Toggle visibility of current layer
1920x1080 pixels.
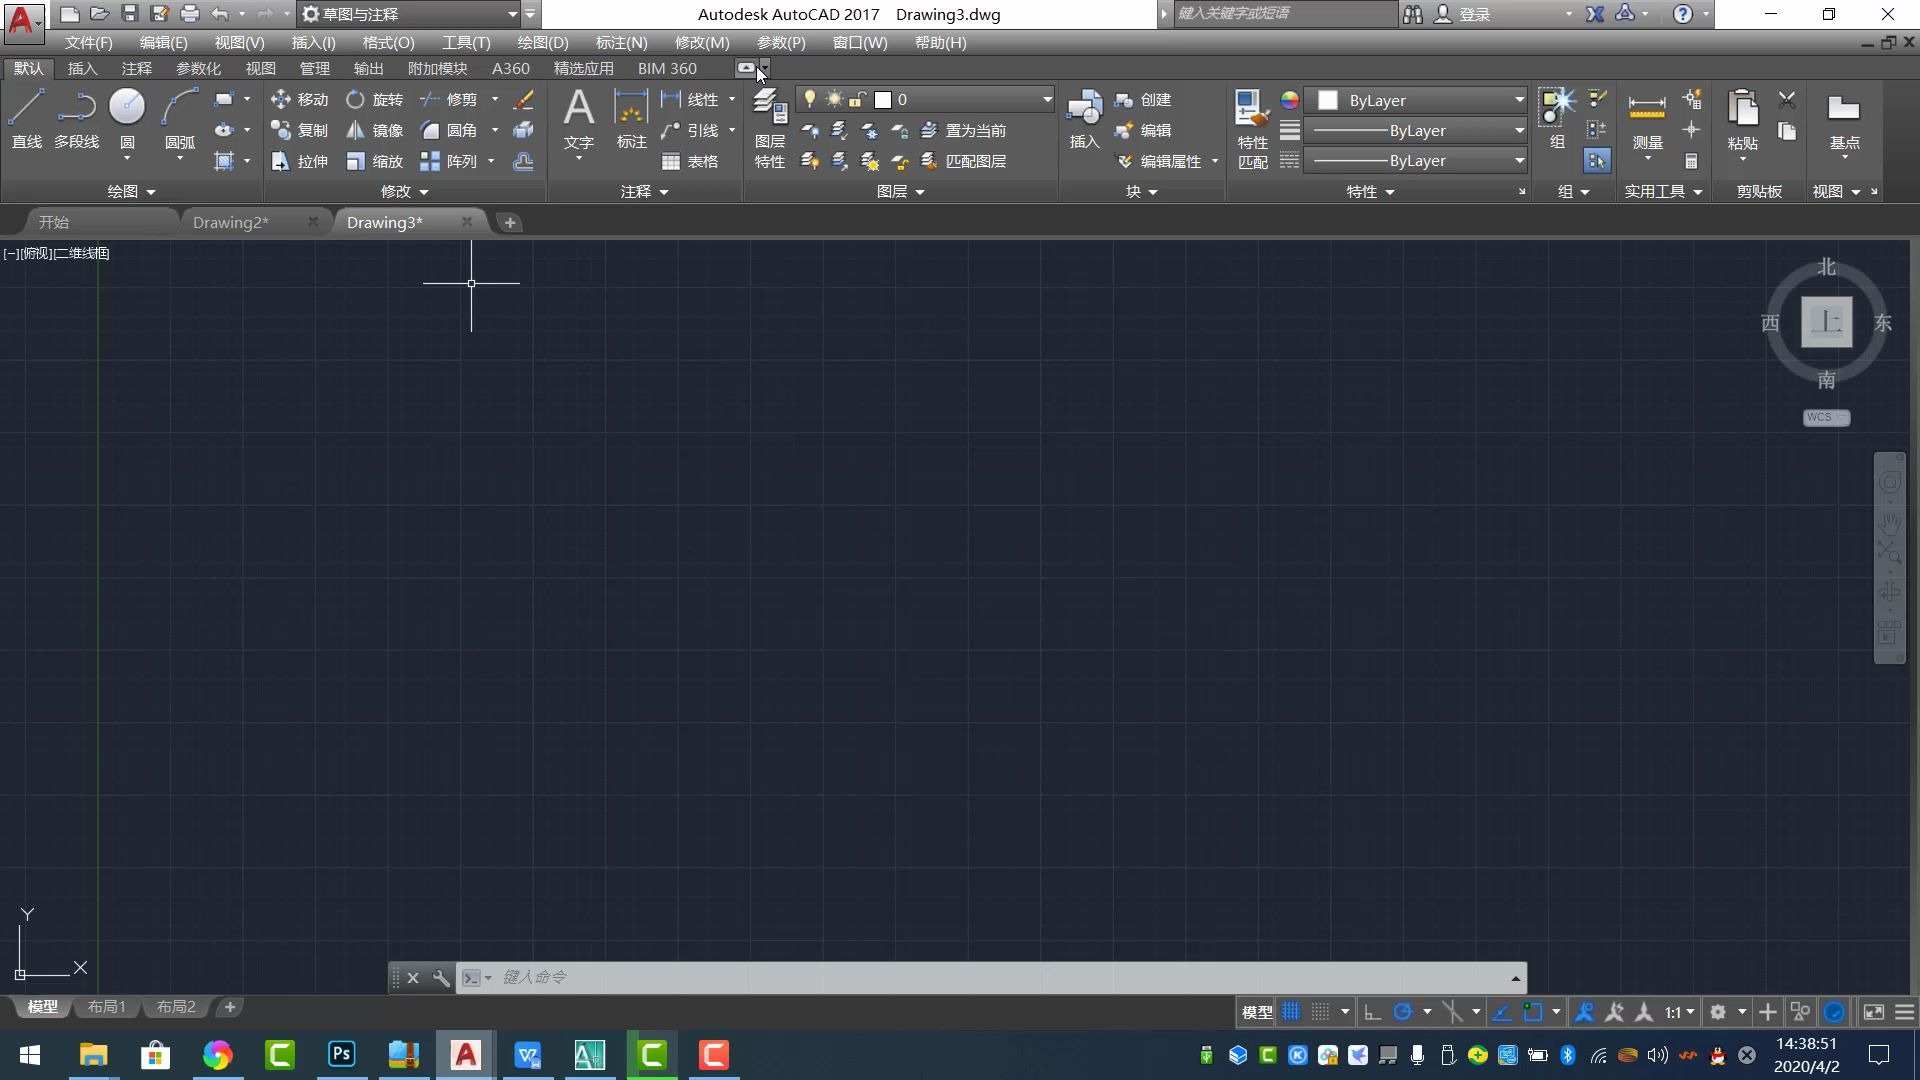click(810, 99)
